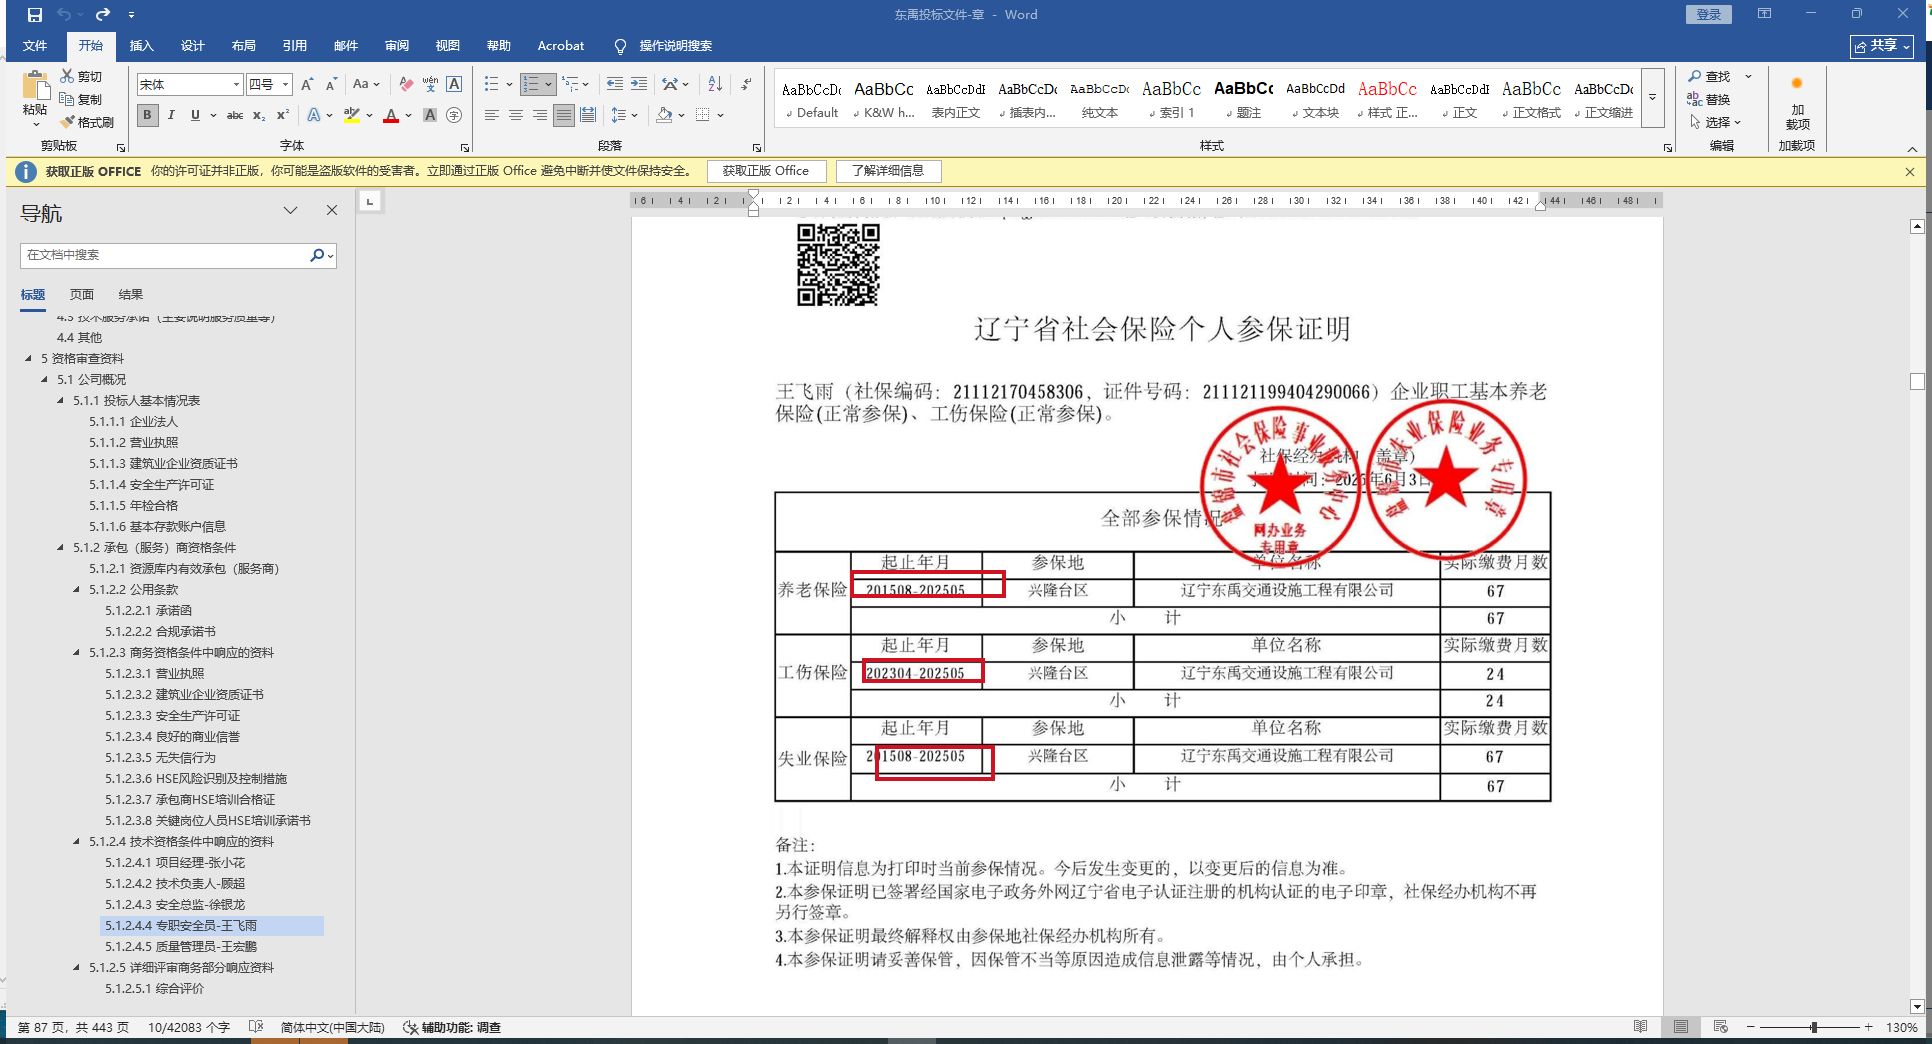This screenshot has width=1932, height=1044.
Task: Click the 了解详细信息 button
Action: tap(888, 171)
